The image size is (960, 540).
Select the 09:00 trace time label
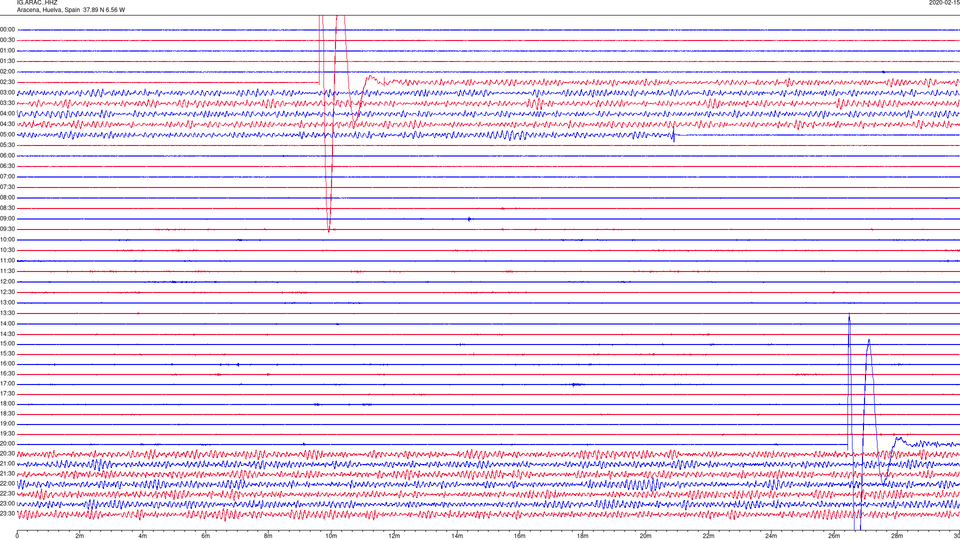coord(7,219)
